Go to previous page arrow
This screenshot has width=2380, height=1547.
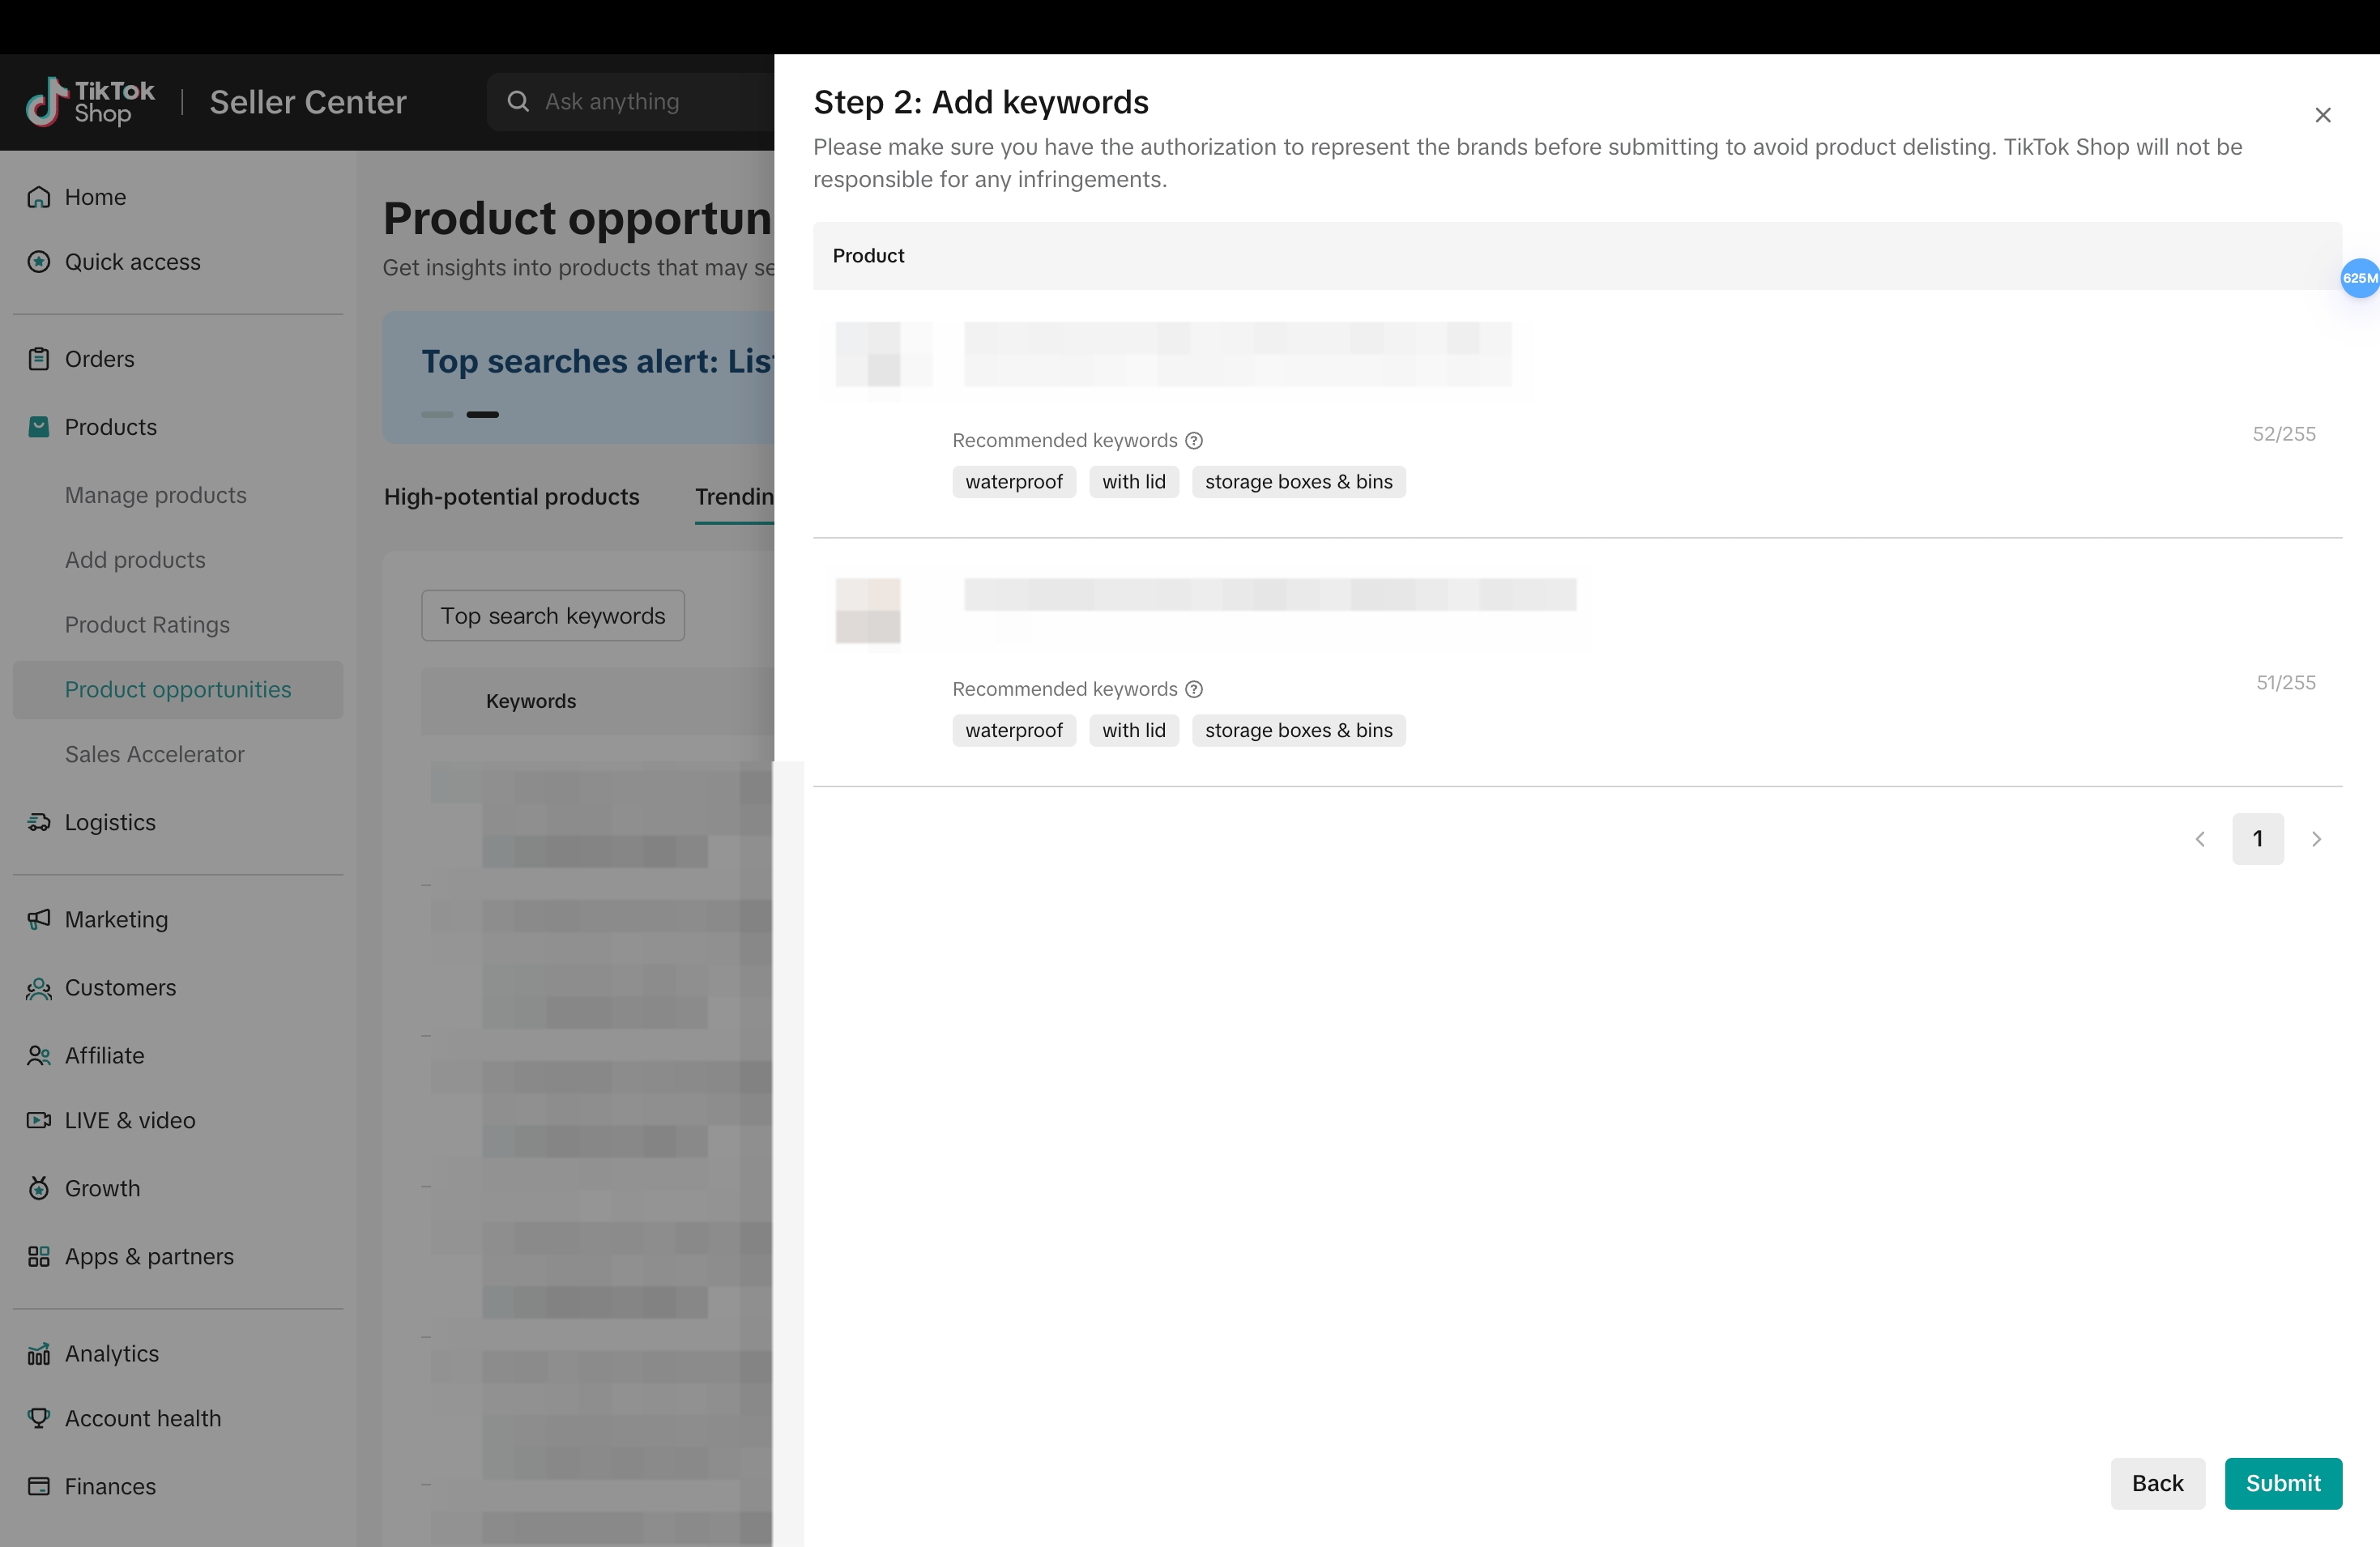[2200, 839]
